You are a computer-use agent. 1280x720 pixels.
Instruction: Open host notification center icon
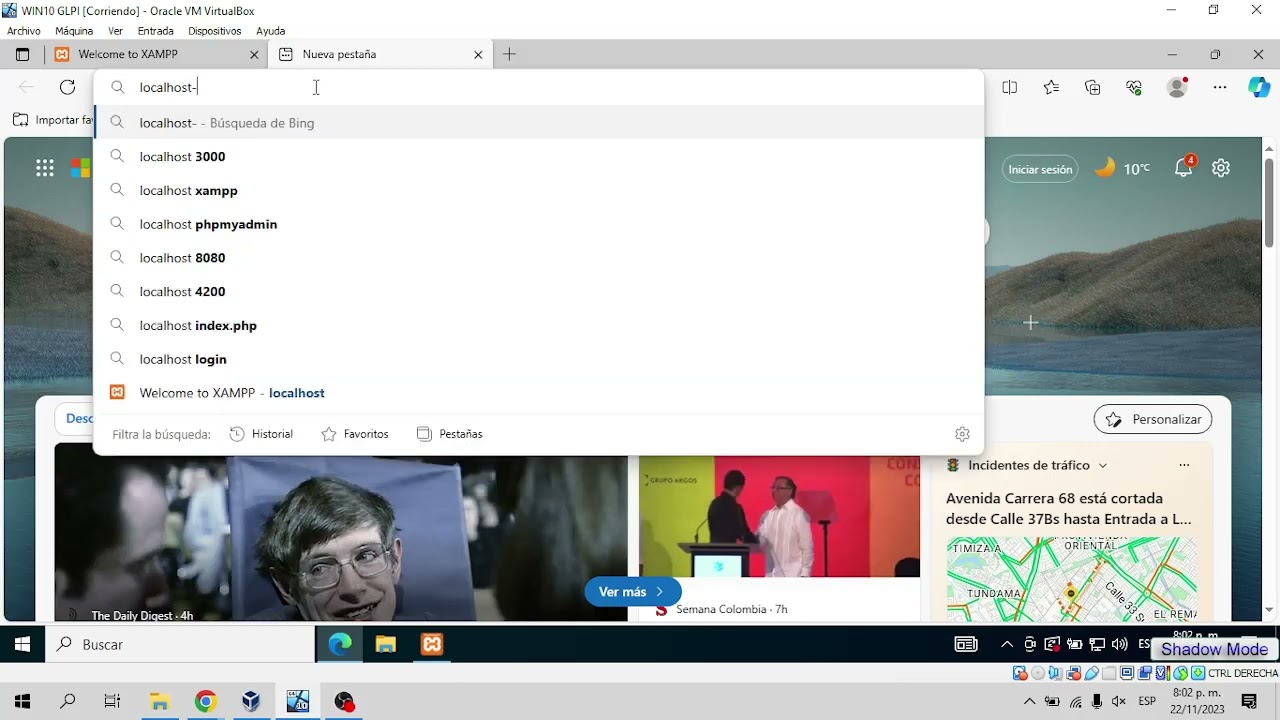[x=1249, y=702]
